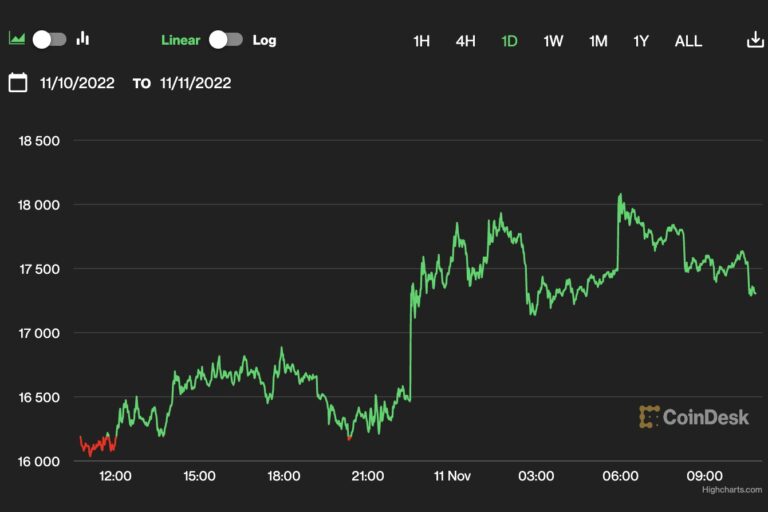
Task: Click the 15:00 x-axis label
Action: coord(199,476)
